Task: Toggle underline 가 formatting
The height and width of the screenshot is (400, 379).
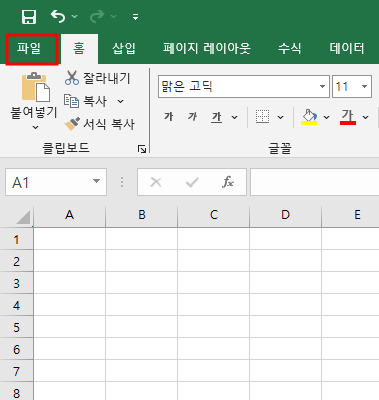Action: [217, 117]
